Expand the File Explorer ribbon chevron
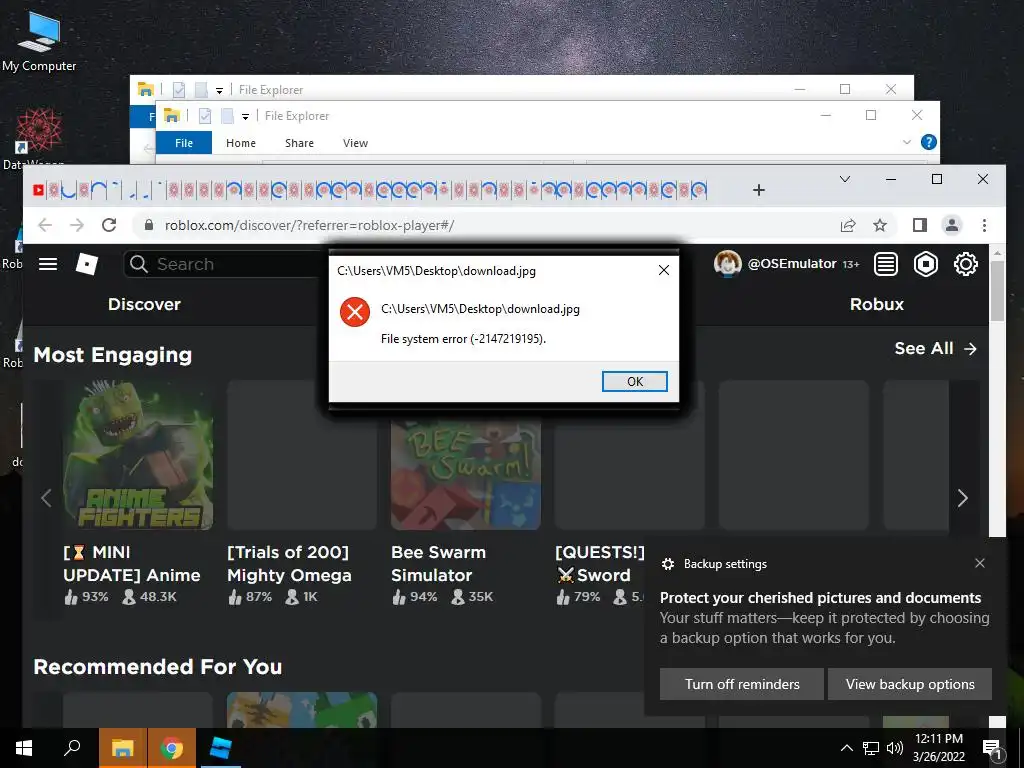This screenshot has height=768, width=1024. [906, 142]
